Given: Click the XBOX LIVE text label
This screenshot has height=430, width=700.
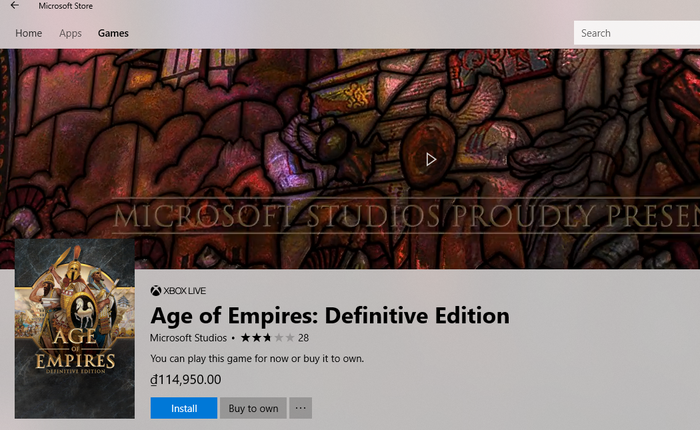Looking at the screenshot, I should [187, 291].
